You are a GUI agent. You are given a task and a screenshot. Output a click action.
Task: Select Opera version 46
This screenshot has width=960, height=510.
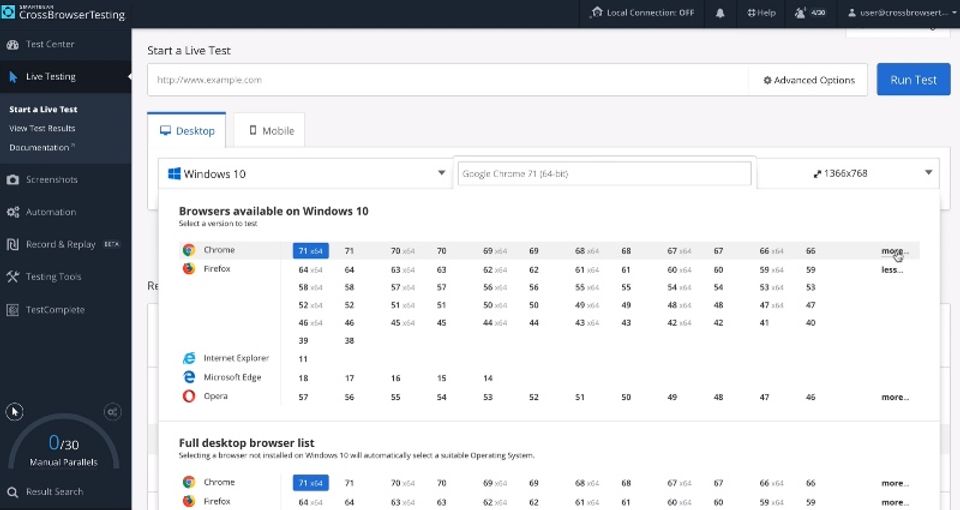click(x=810, y=397)
